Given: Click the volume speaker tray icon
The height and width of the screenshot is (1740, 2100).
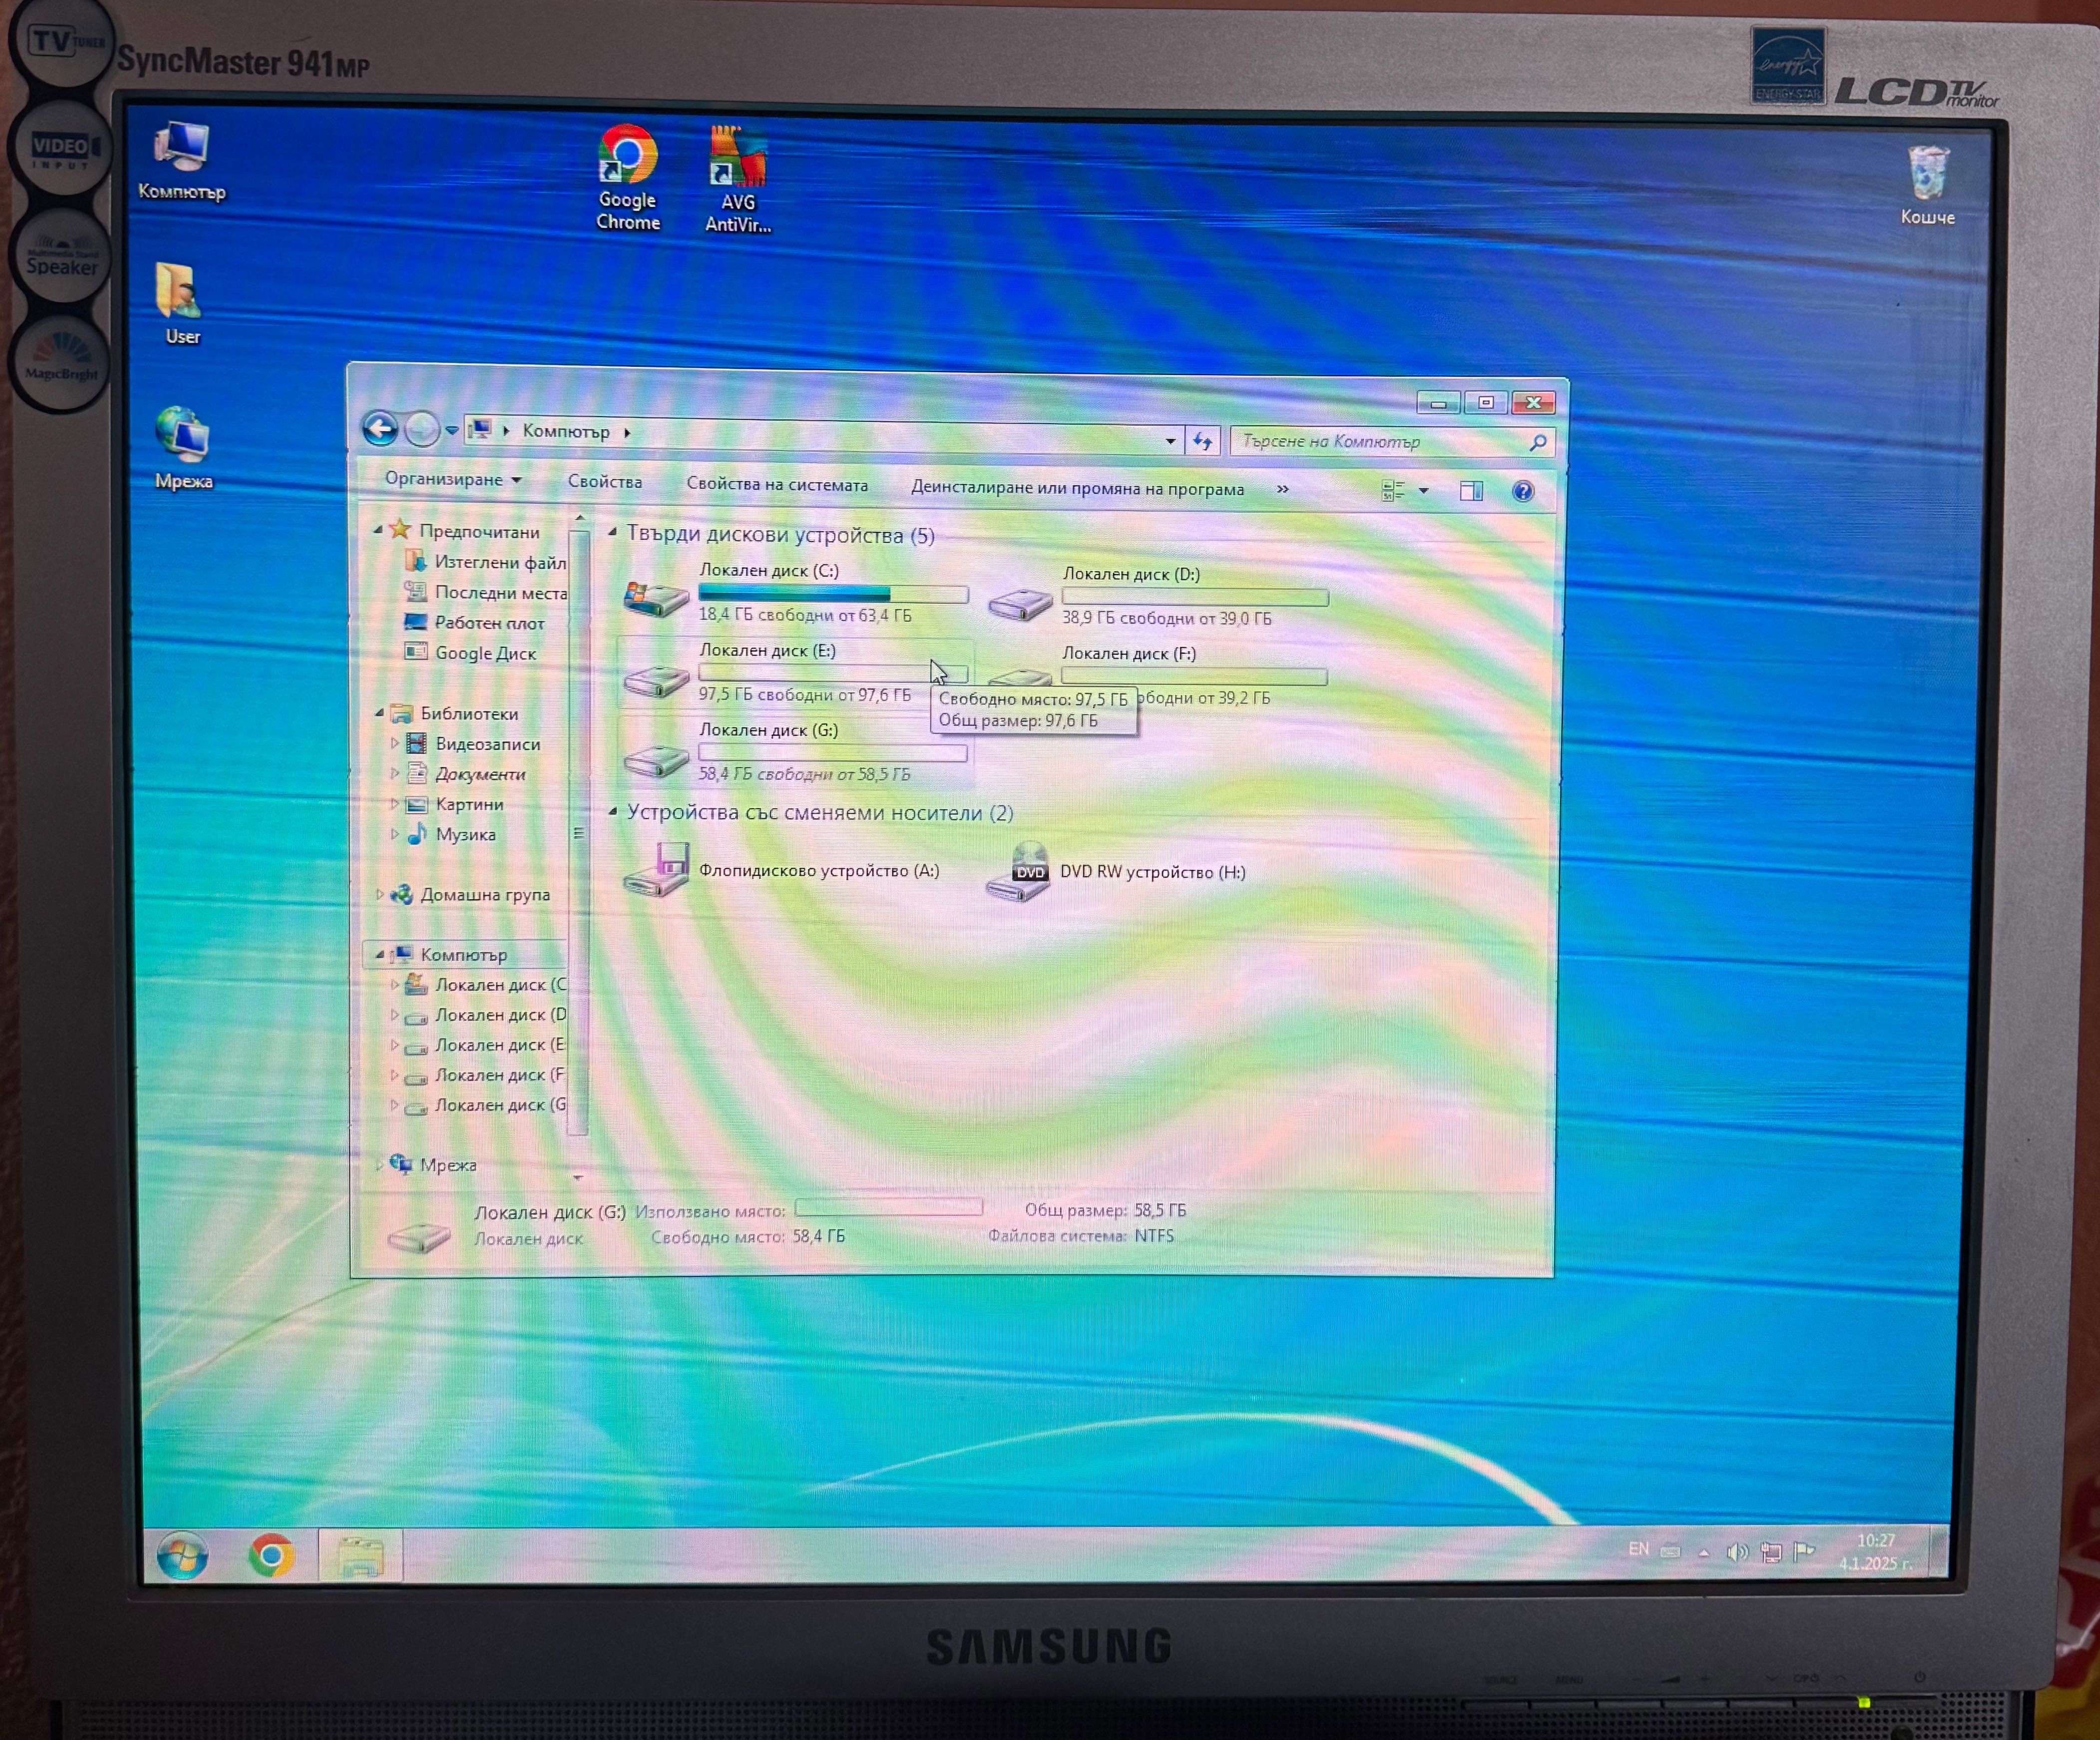Looking at the screenshot, I should click(1737, 1552).
